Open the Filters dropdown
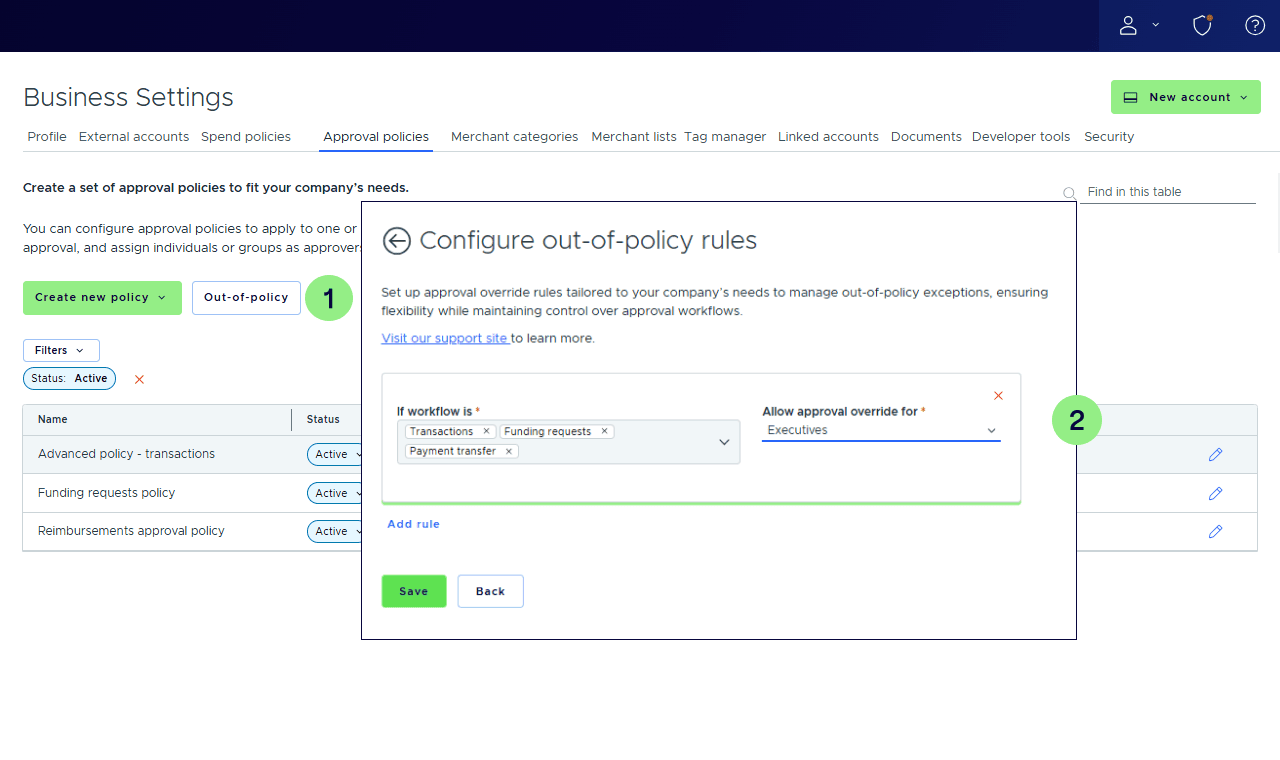Image resolution: width=1280 pixels, height=760 pixels. point(61,350)
